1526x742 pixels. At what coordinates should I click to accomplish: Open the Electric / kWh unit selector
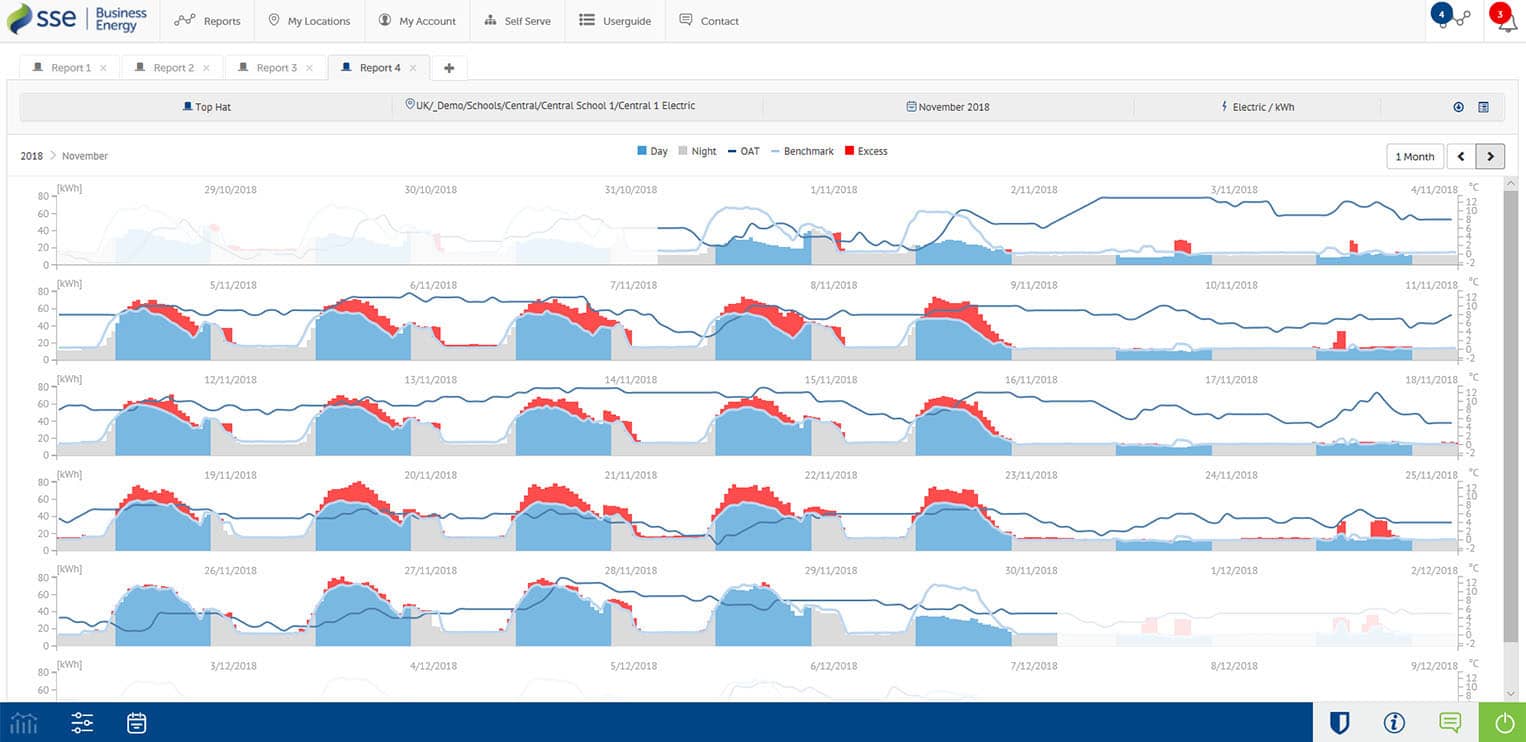[1257, 107]
